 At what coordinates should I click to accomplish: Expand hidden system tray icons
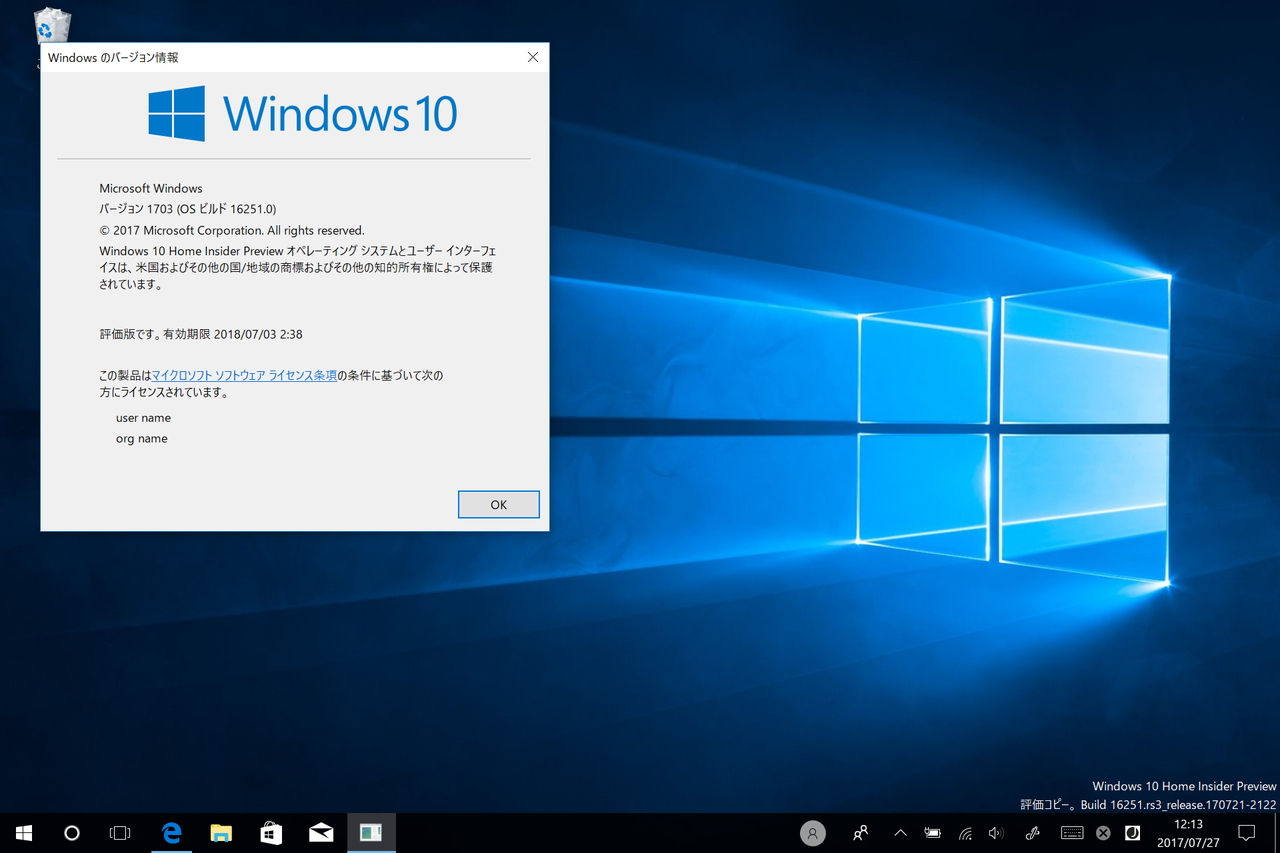click(x=900, y=832)
